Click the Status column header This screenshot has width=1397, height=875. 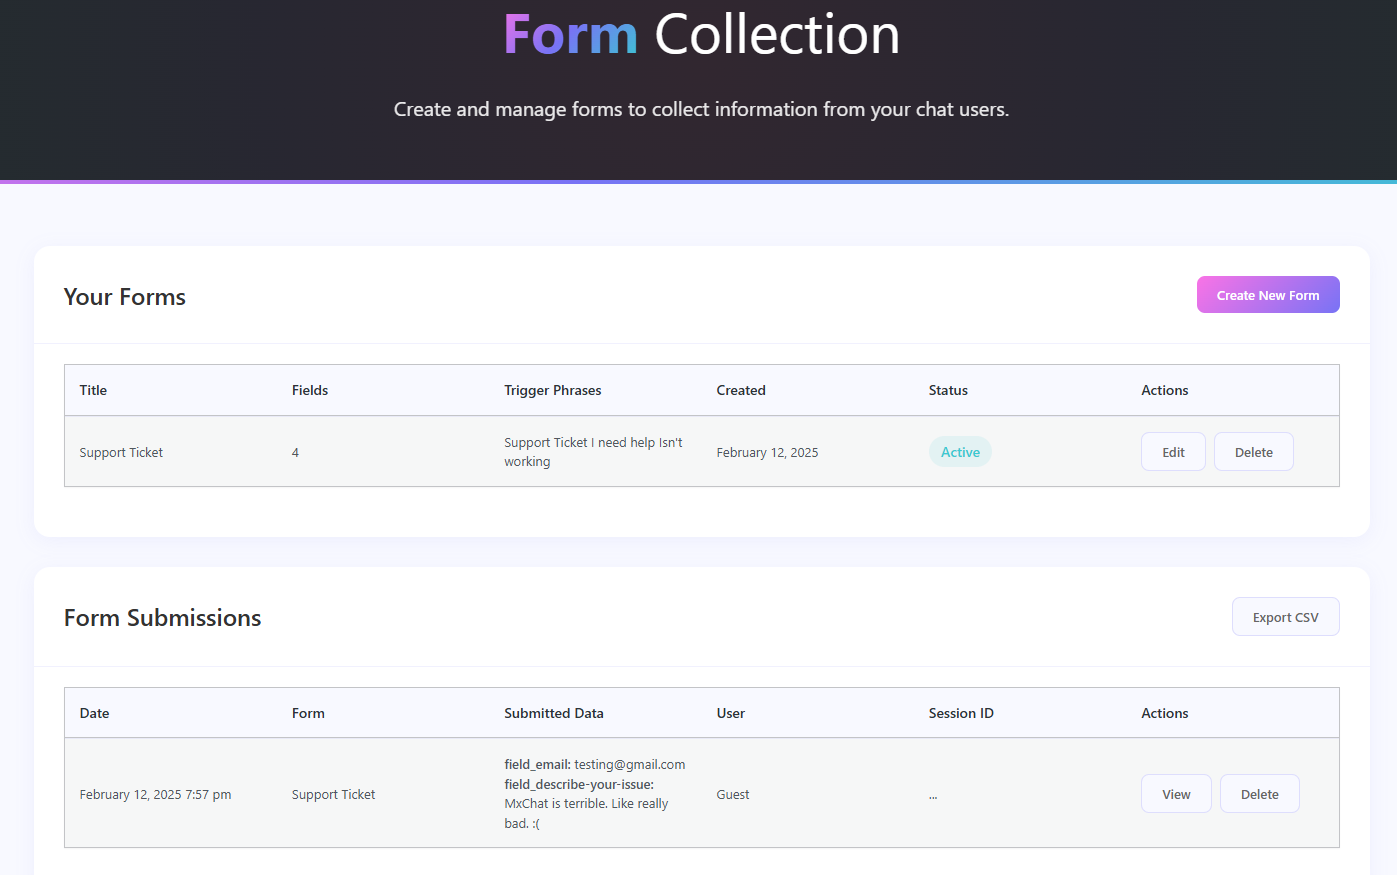point(948,390)
